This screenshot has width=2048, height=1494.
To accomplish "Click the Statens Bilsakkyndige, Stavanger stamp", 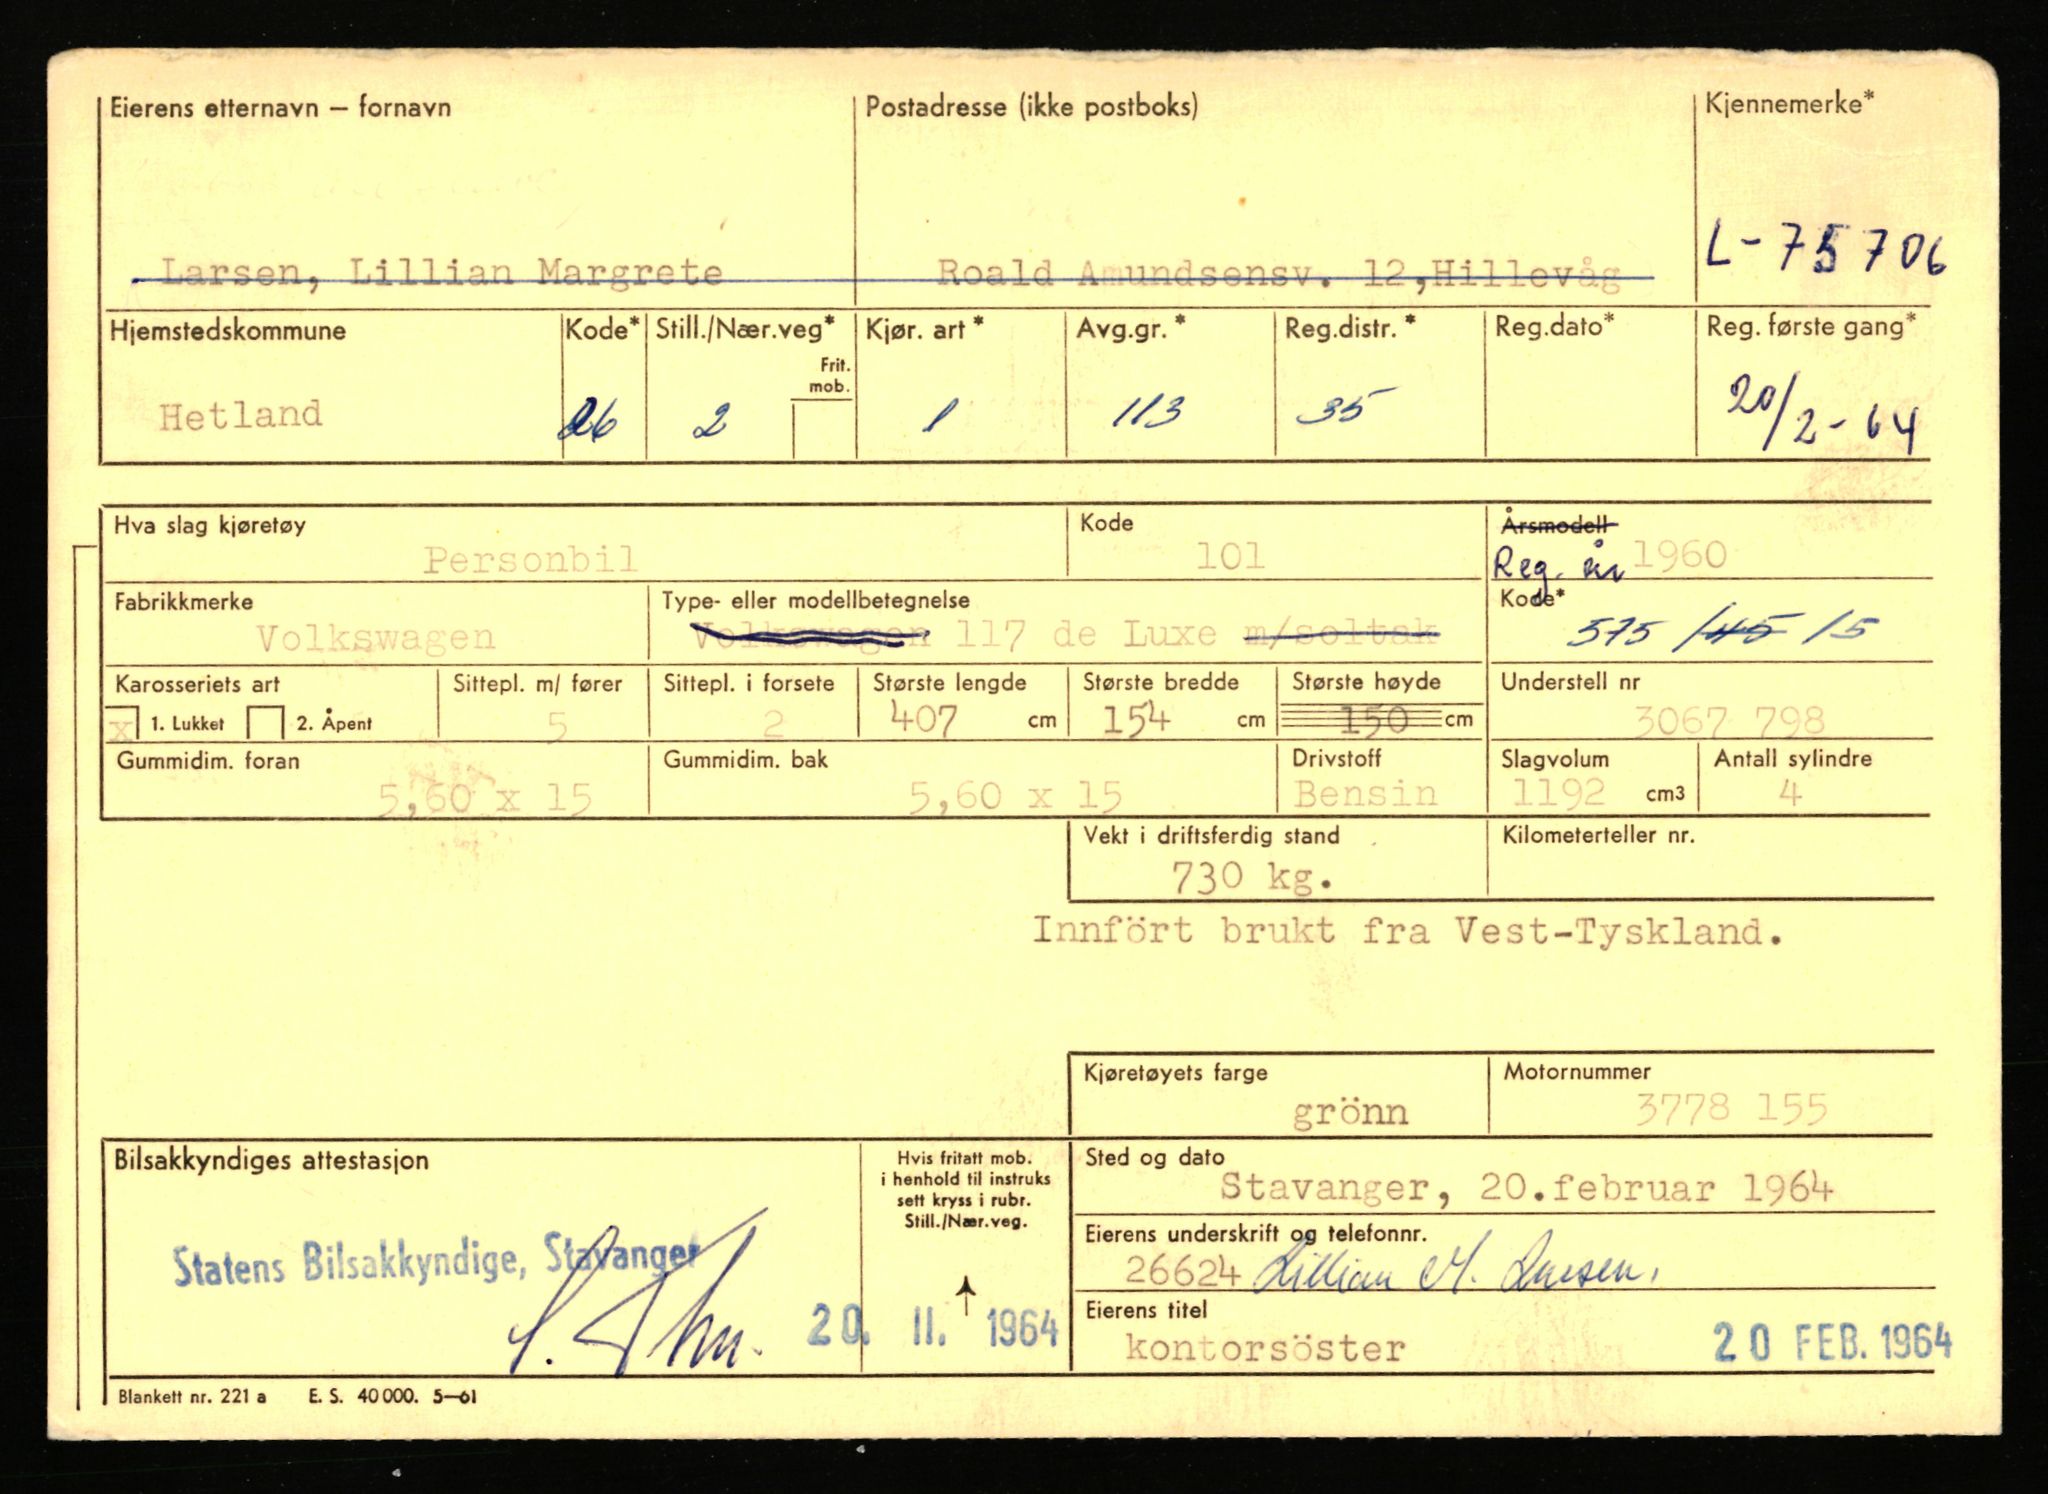I will pyautogui.click(x=436, y=1259).
